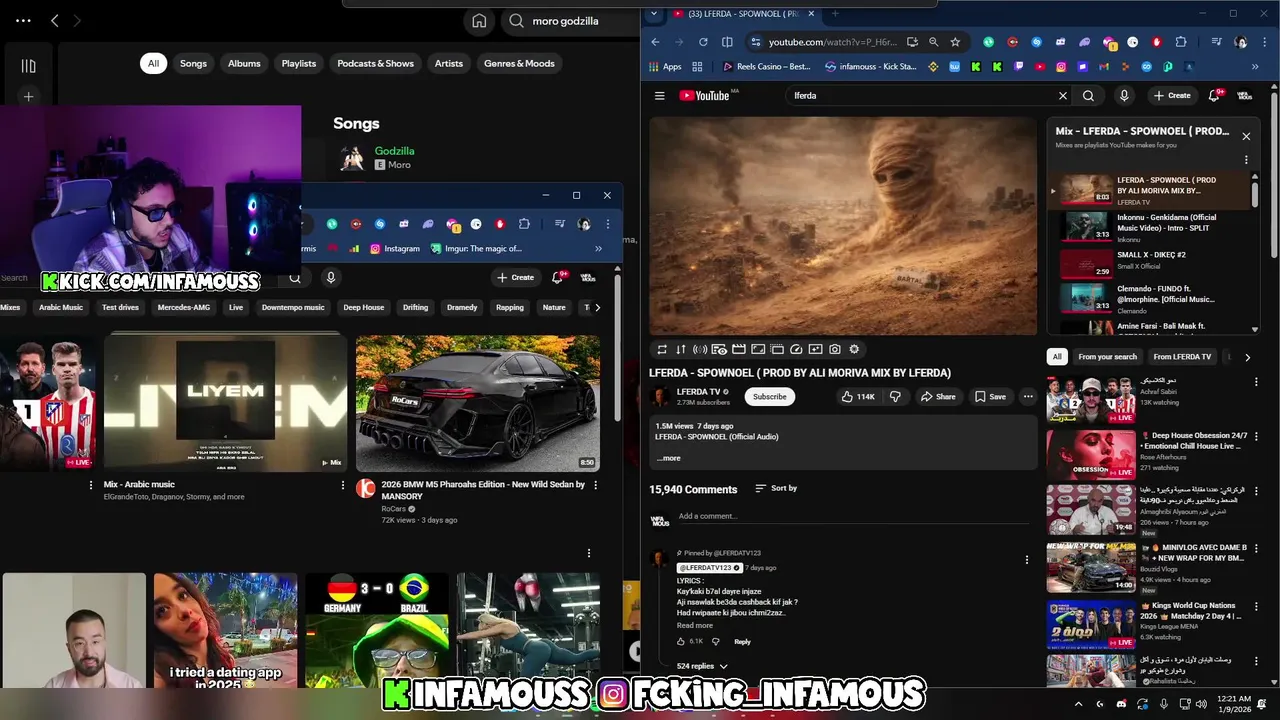Viewport: 1280px width, 720px height.
Task: Expand the '524 replies' thread
Action: tap(702, 666)
